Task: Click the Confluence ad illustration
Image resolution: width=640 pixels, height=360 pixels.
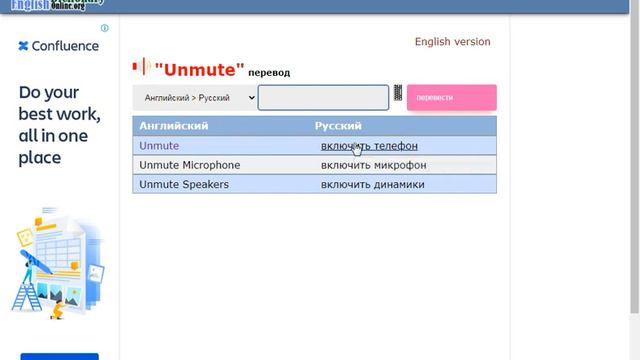Action: 58,263
